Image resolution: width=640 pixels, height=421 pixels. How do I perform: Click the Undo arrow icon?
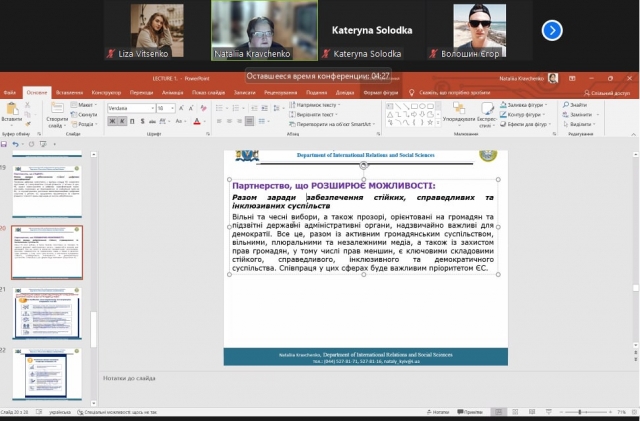pyautogui.click(x=16, y=143)
